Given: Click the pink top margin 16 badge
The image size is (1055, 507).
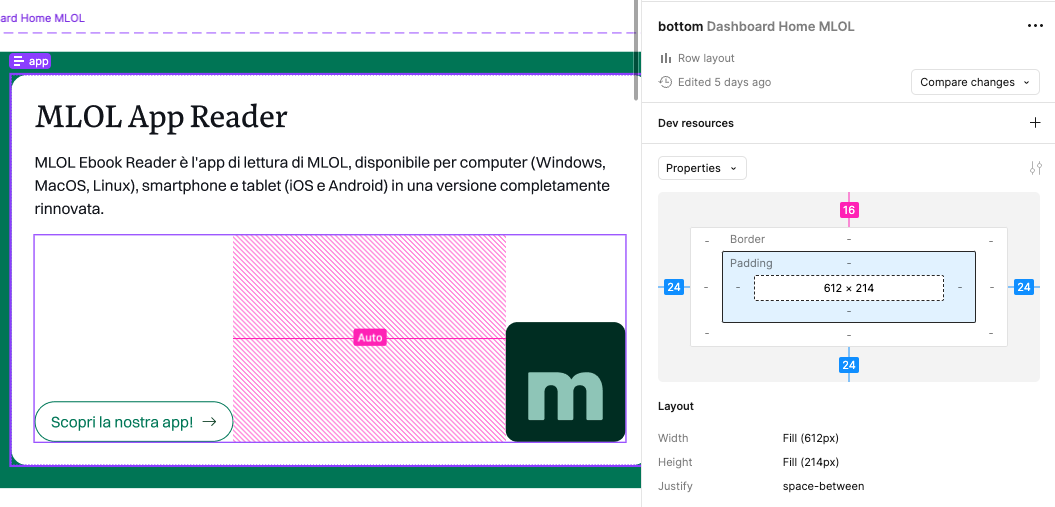Looking at the screenshot, I should click(849, 210).
